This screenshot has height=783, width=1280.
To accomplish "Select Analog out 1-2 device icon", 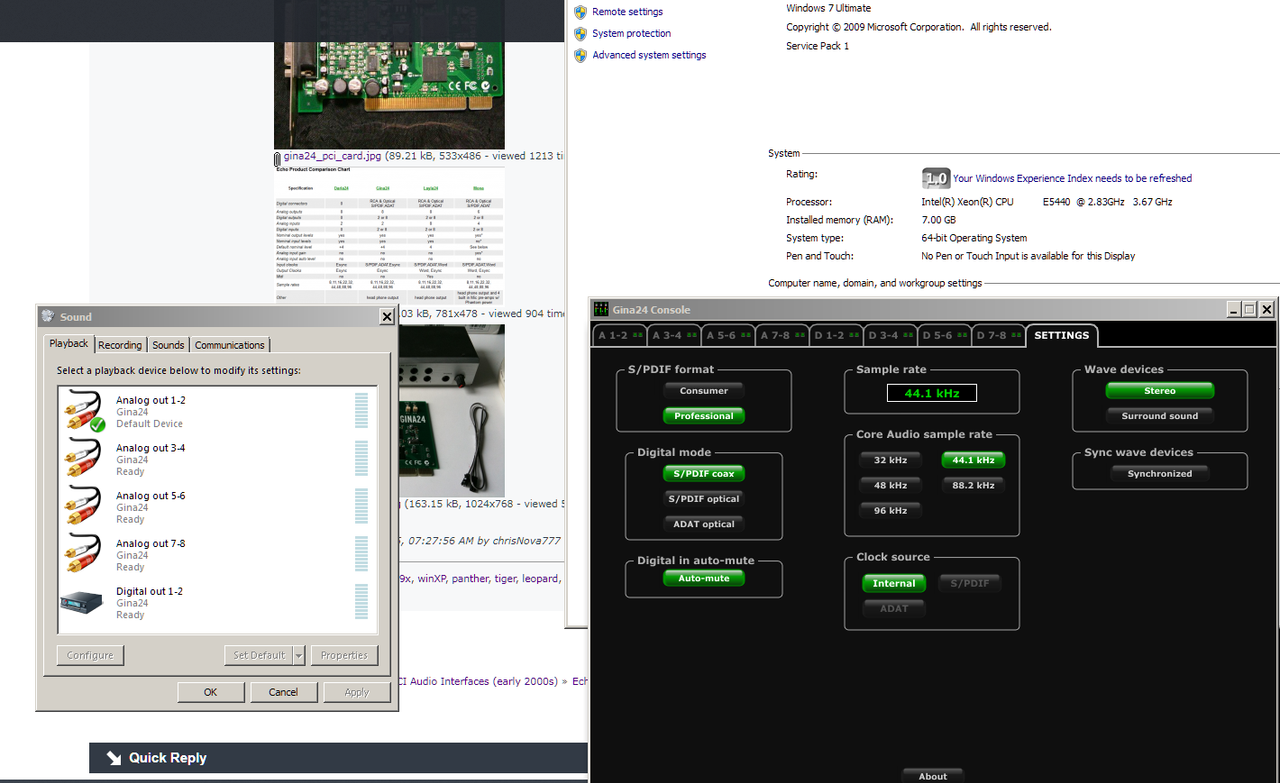I will pyautogui.click(x=84, y=411).
